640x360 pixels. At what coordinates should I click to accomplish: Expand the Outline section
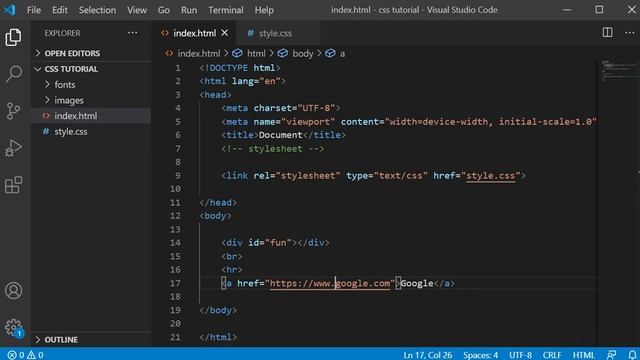pyautogui.click(x=91, y=340)
